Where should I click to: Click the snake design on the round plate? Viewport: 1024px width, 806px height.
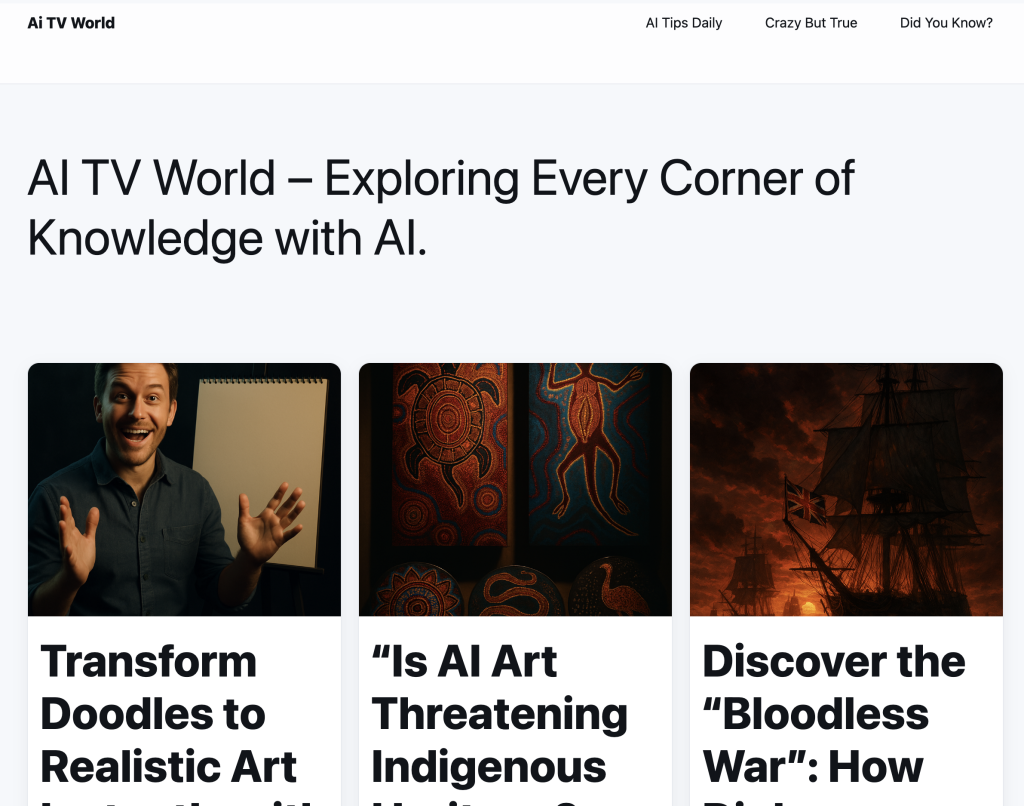pos(516,591)
